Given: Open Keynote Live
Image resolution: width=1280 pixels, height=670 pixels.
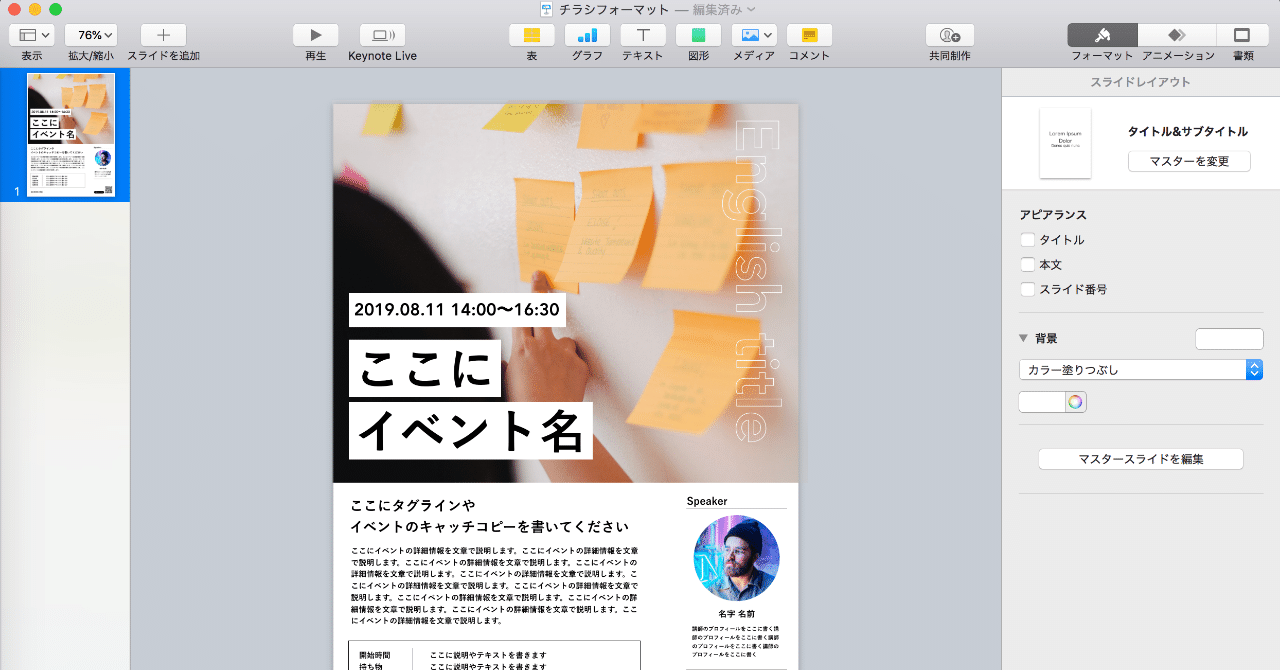Looking at the screenshot, I should [382, 35].
